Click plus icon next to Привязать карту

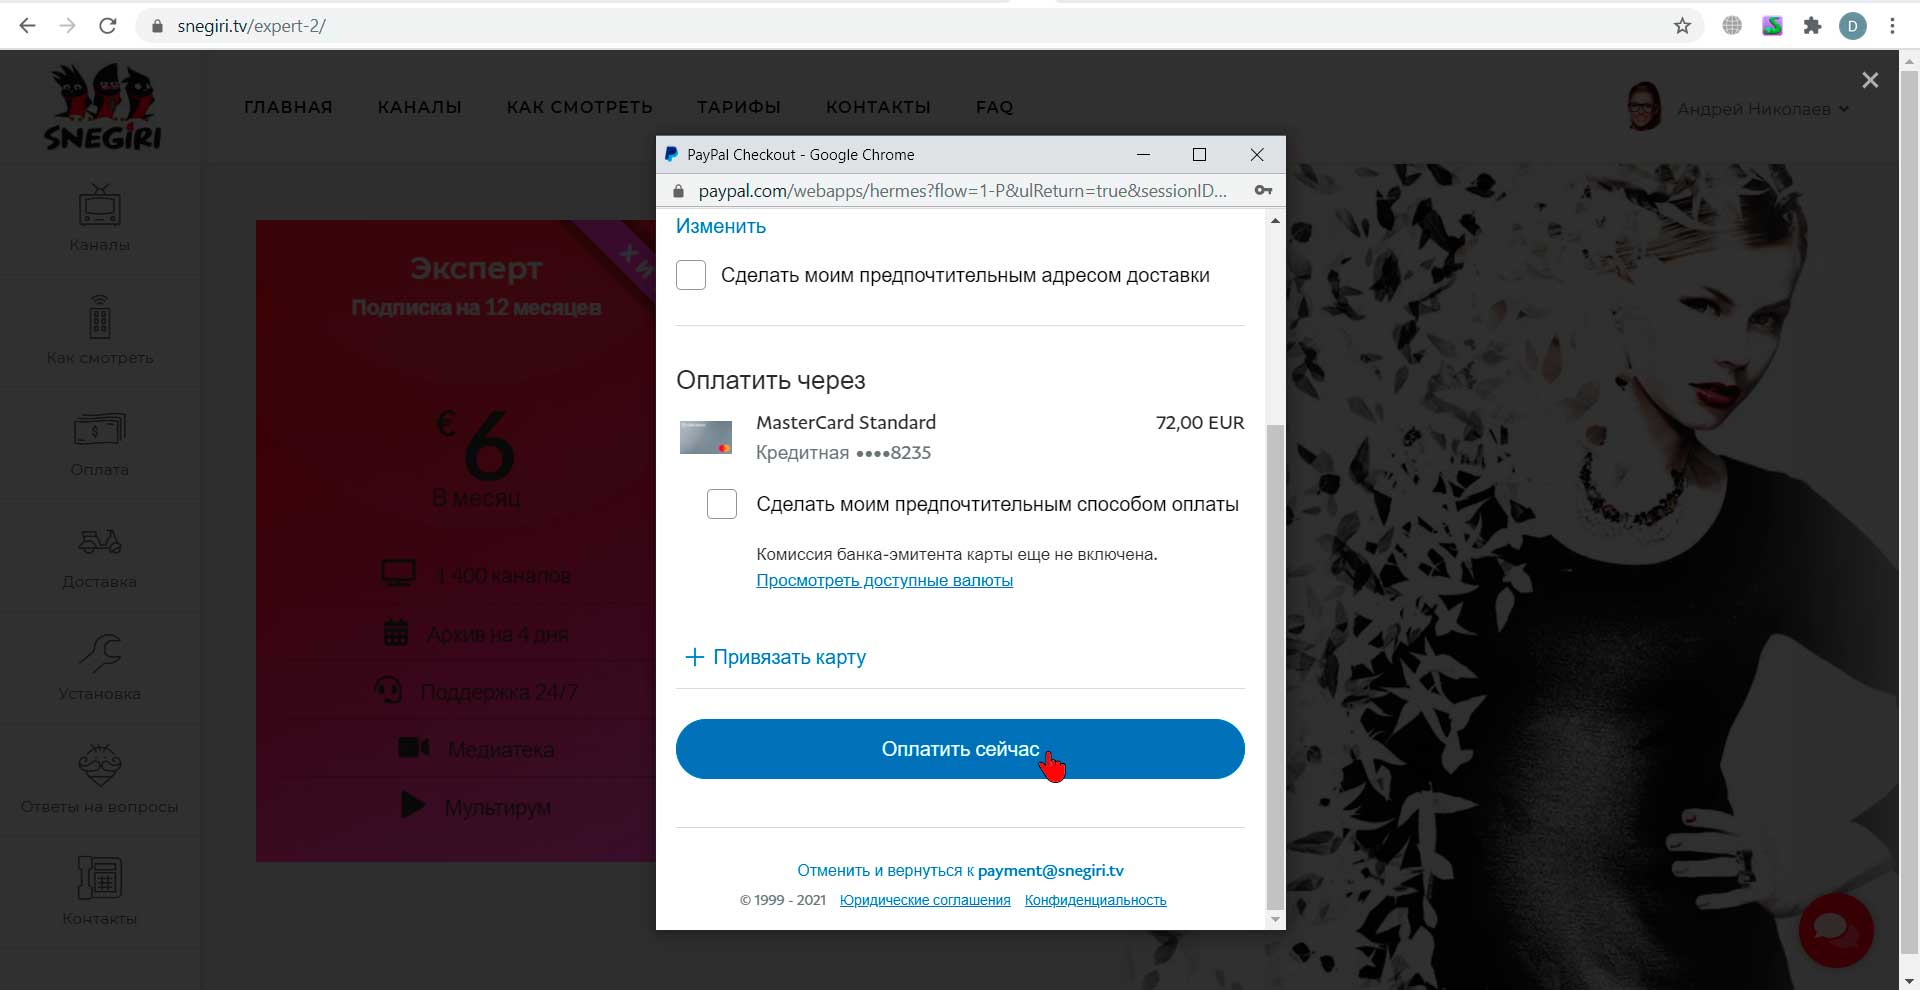[x=694, y=657]
